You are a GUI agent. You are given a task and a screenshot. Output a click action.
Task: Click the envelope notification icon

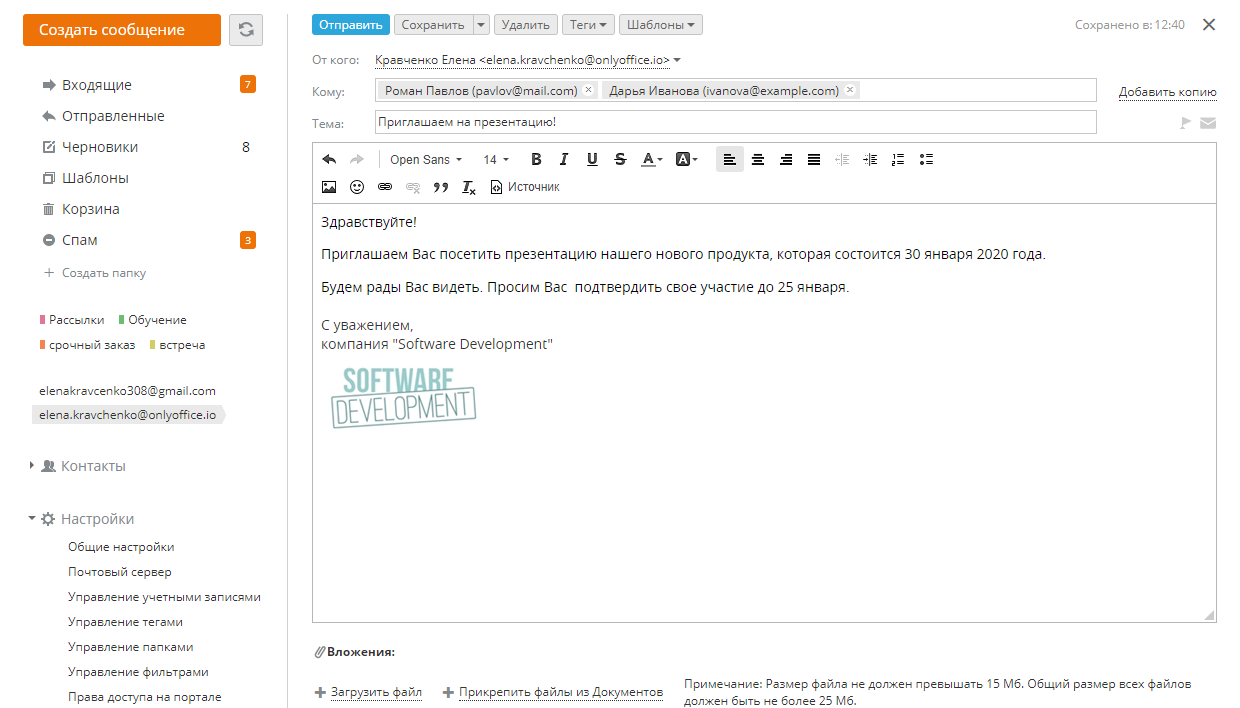(x=1208, y=123)
